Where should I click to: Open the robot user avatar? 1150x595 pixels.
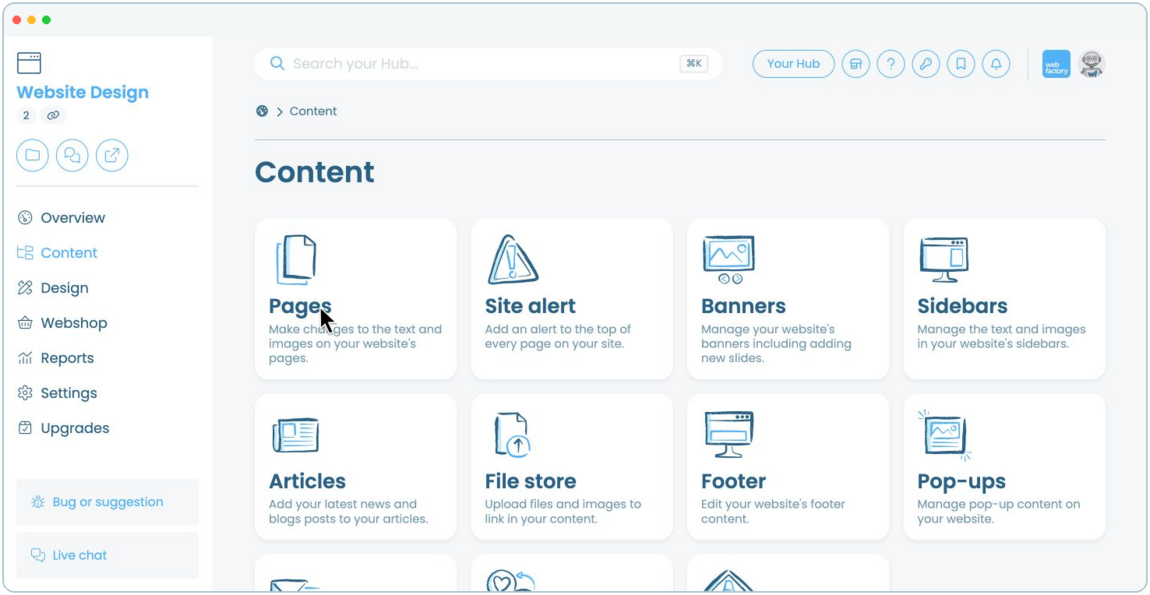click(x=1092, y=64)
